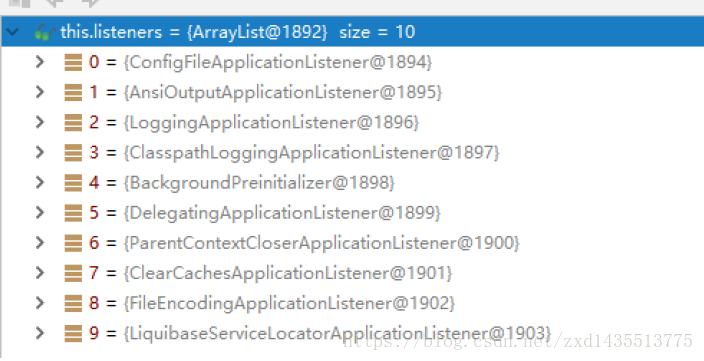The height and width of the screenshot is (361, 704).
Task: Click the list icon for element 2
Action: click(73, 123)
